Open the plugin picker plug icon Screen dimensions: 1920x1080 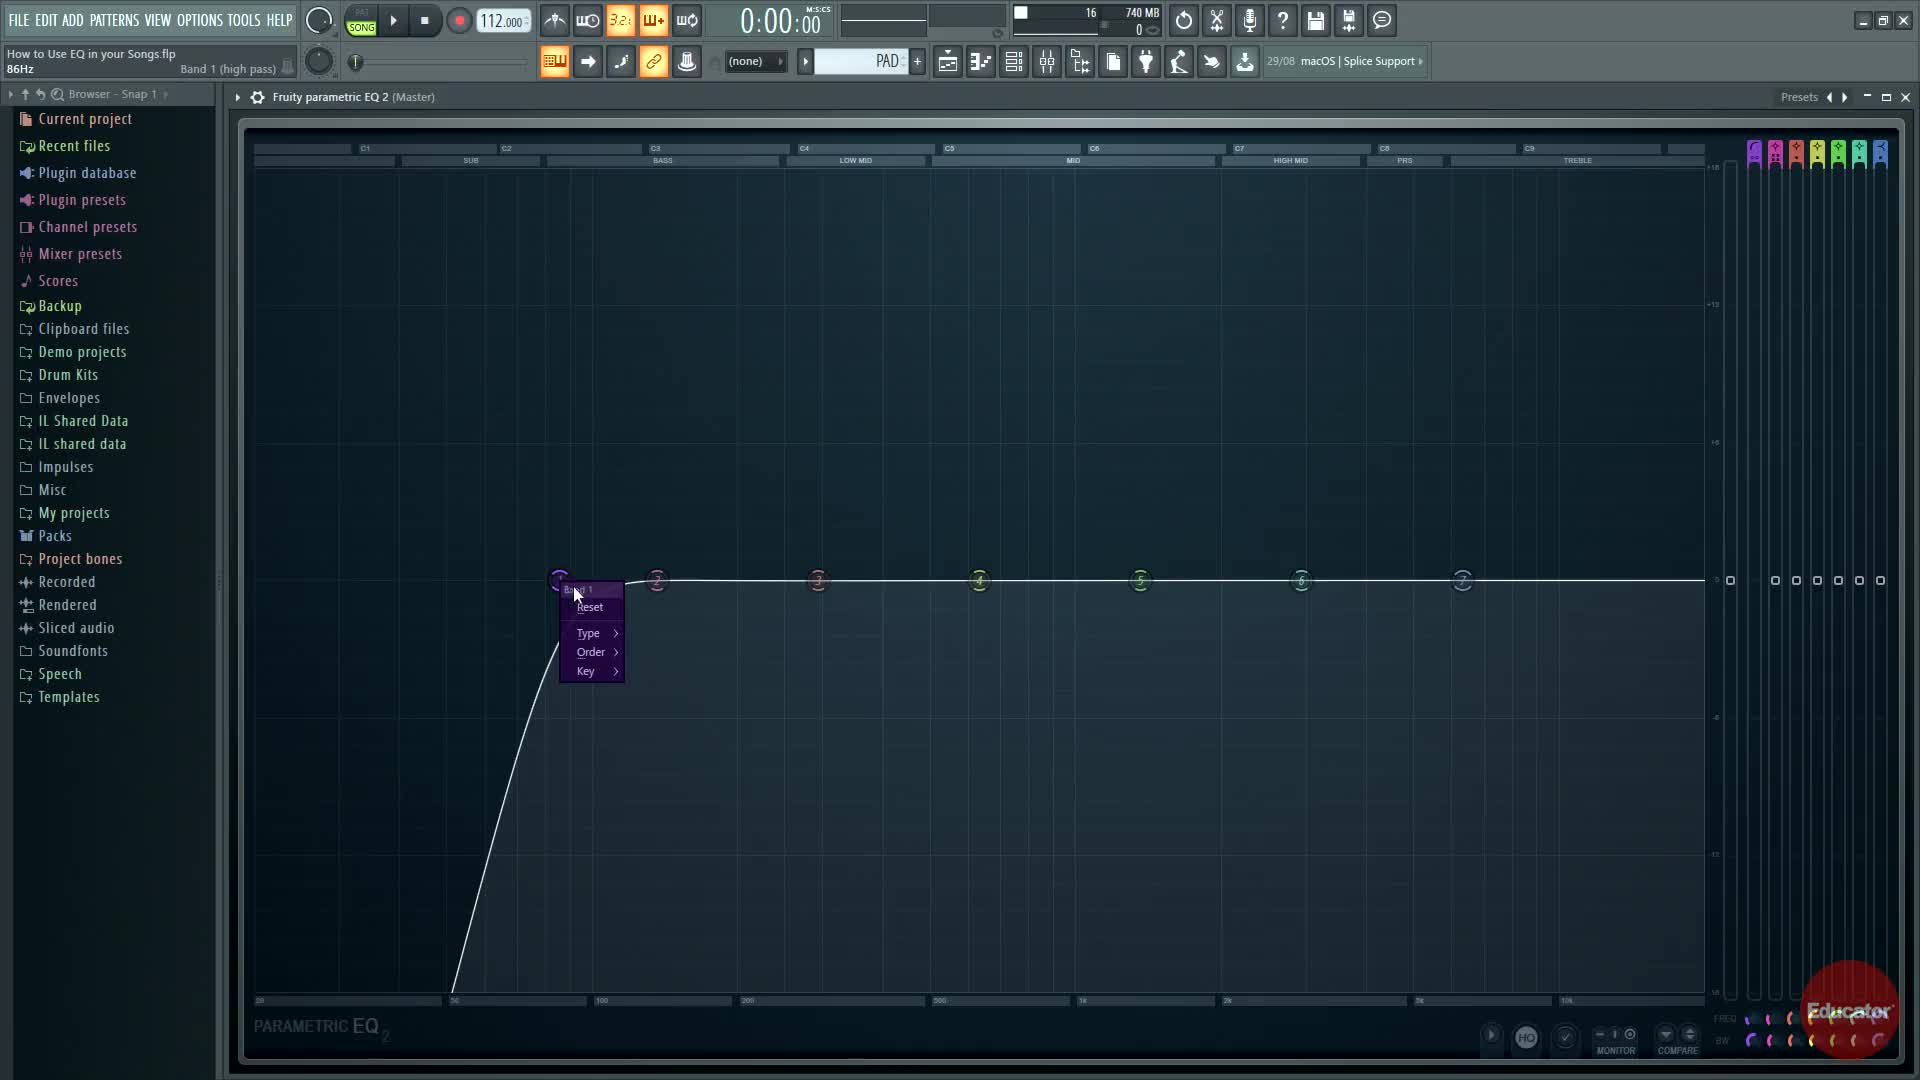1146,62
